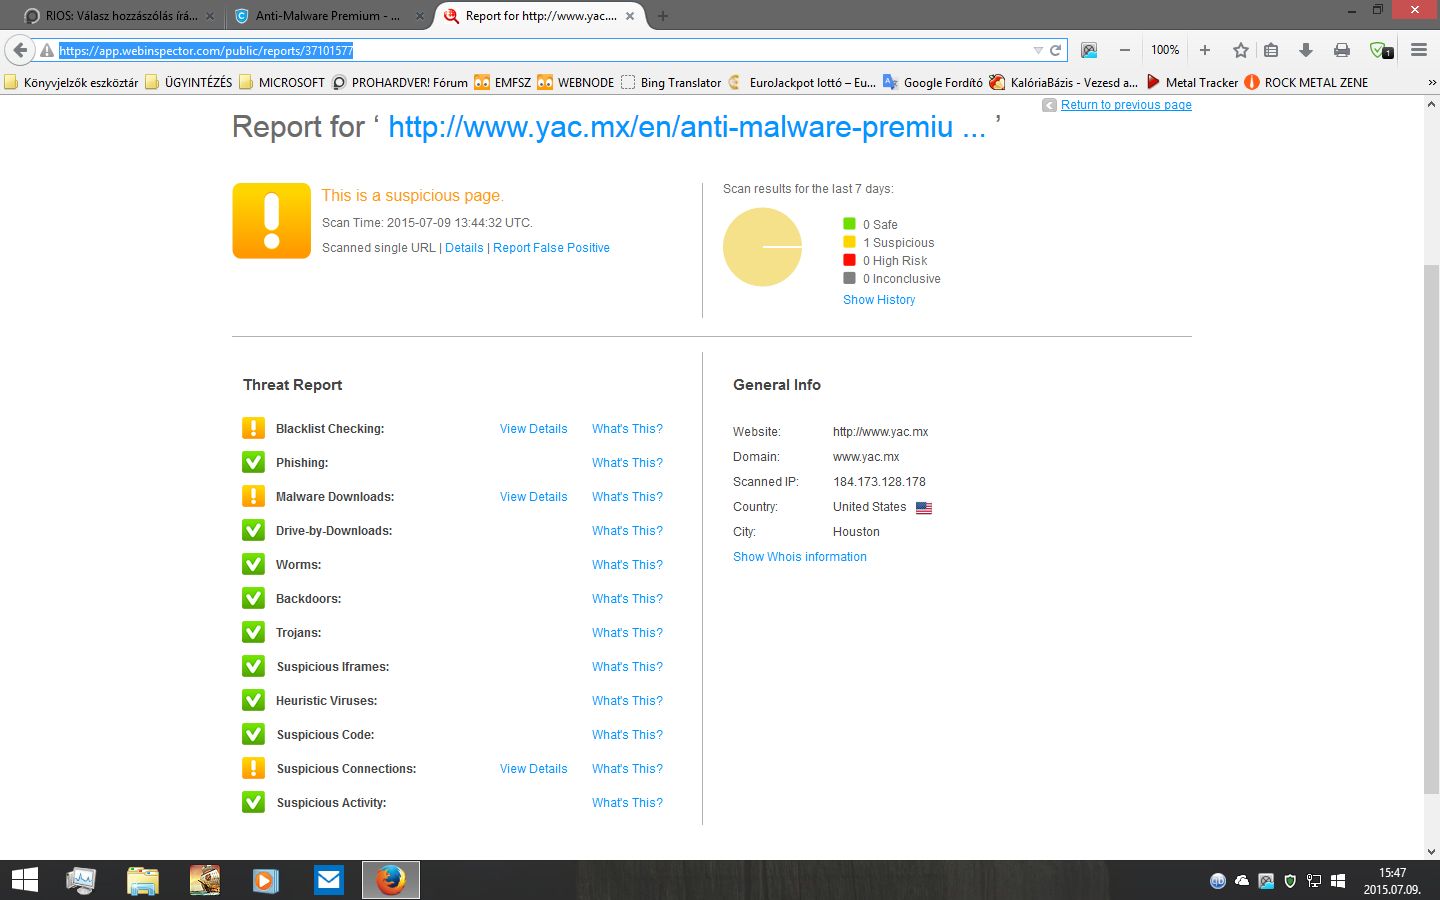Click the page vertical scrollbar
The image size is (1440, 900).
pyautogui.click(x=1431, y=530)
